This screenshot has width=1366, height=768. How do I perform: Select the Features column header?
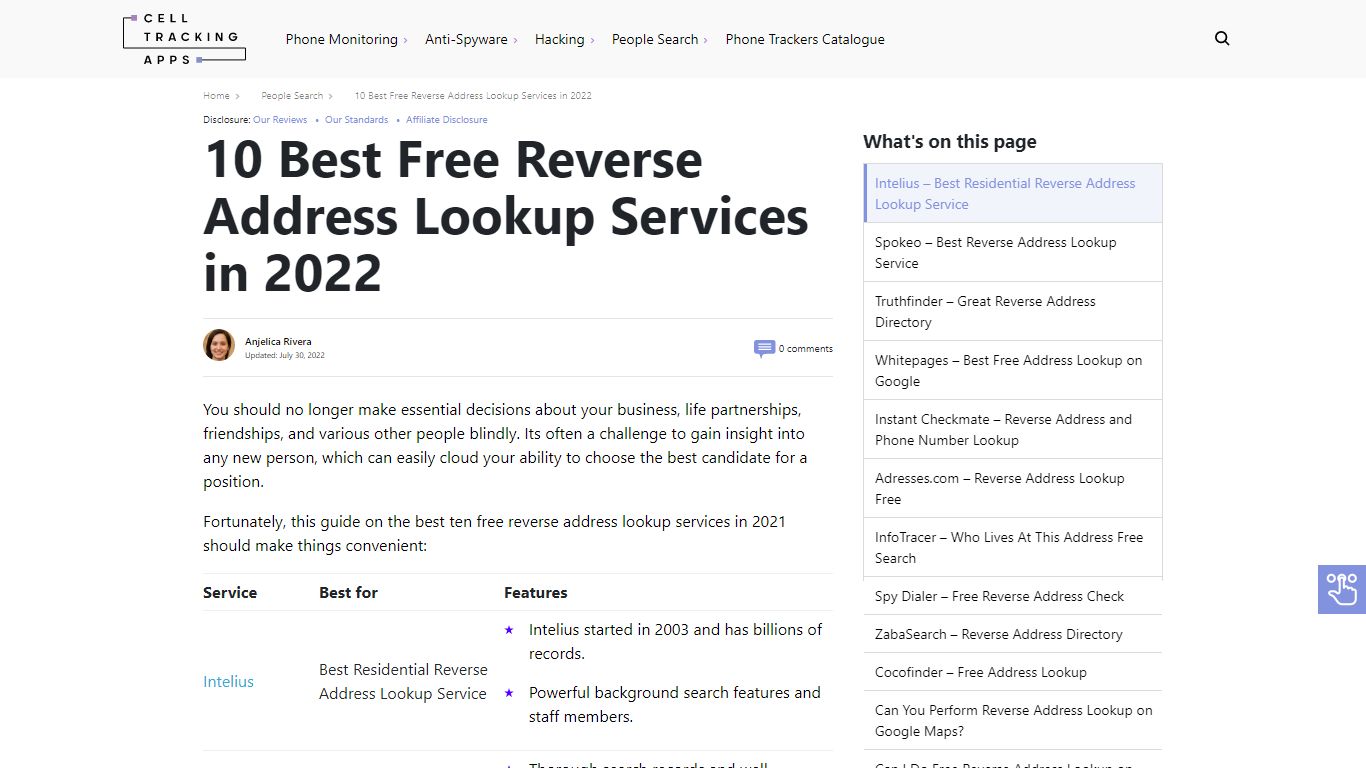[535, 592]
